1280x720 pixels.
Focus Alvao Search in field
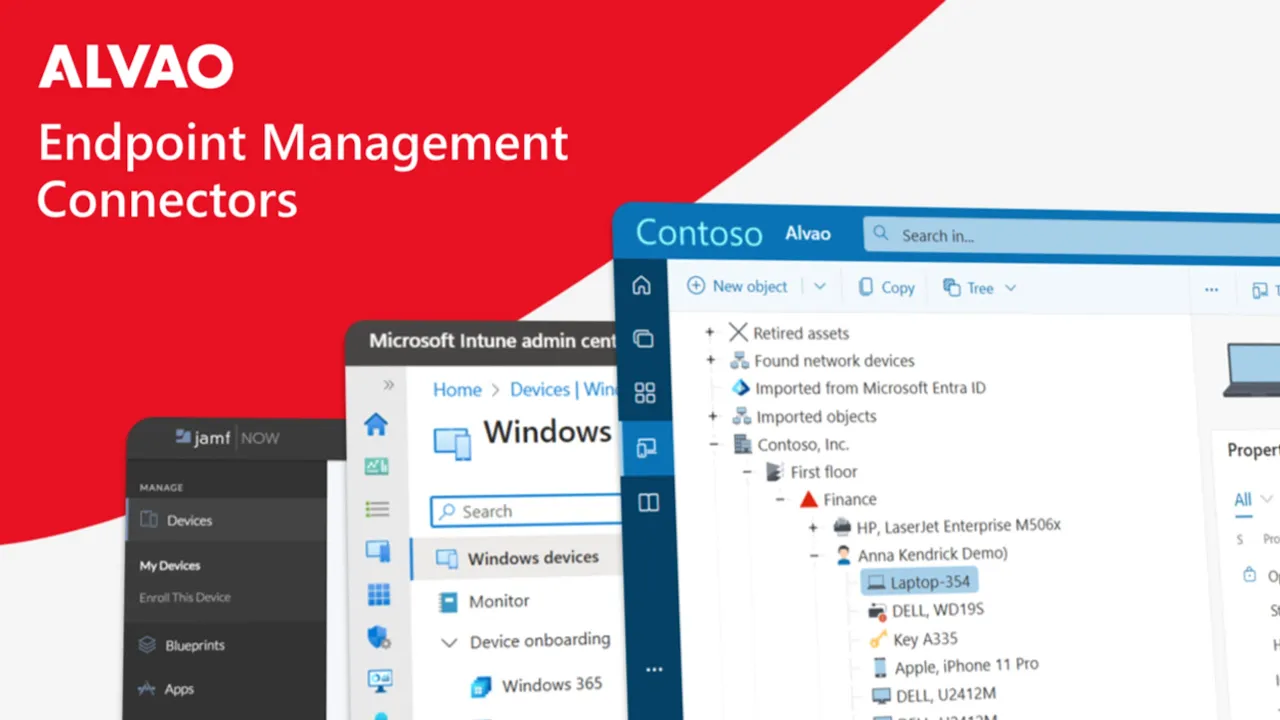tap(1071, 235)
